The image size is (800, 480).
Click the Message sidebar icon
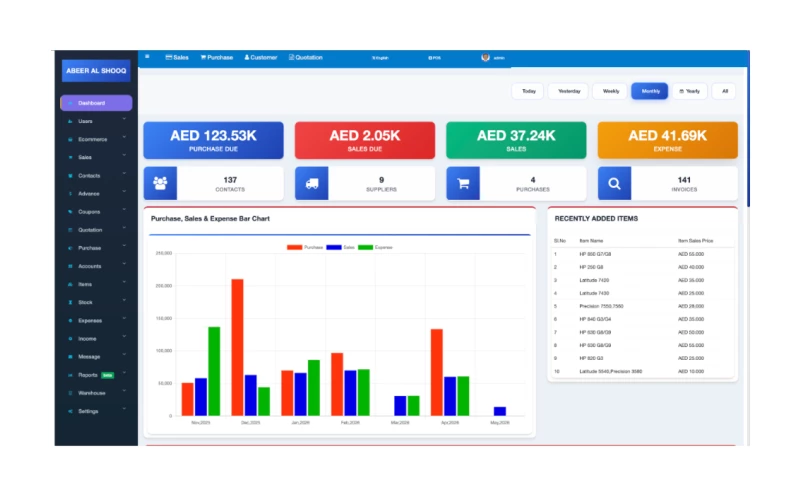coord(70,357)
